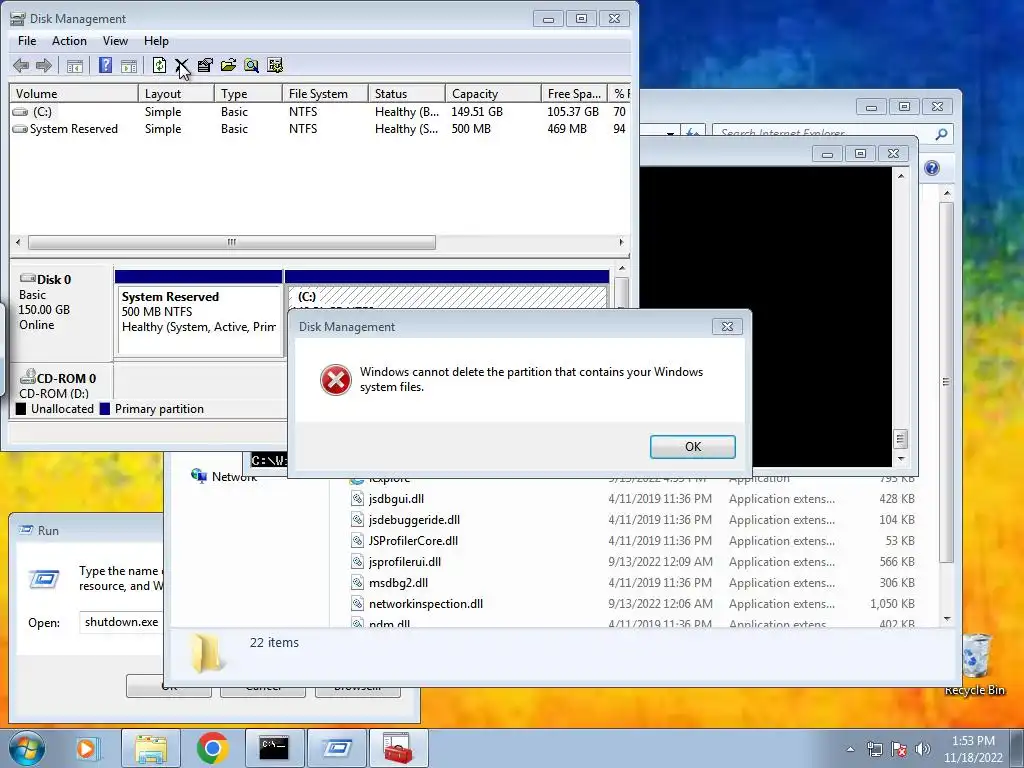
Task: Click the Back arrow in Disk Management toolbar
Action: [21, 65]
